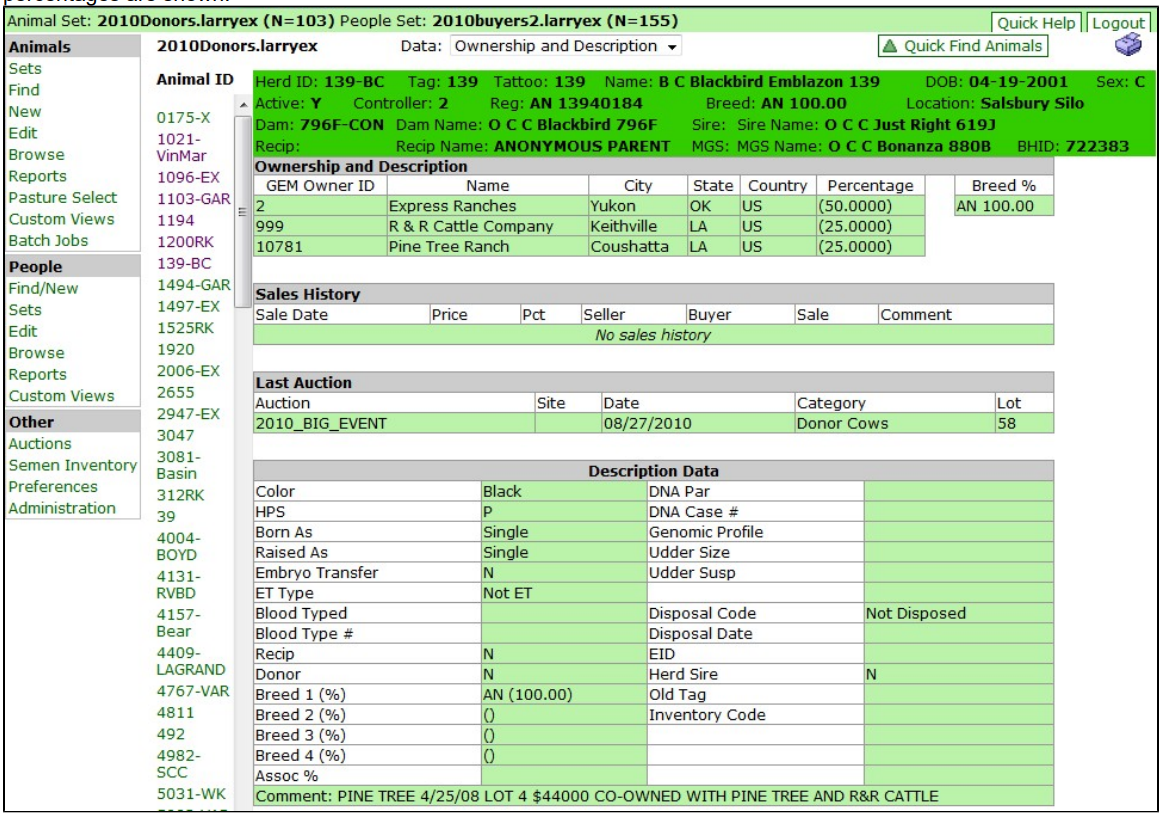The height and width of the screenshot is (819, 1165).
Task: Open Reports under Animals
Action: tap(37, 176)
